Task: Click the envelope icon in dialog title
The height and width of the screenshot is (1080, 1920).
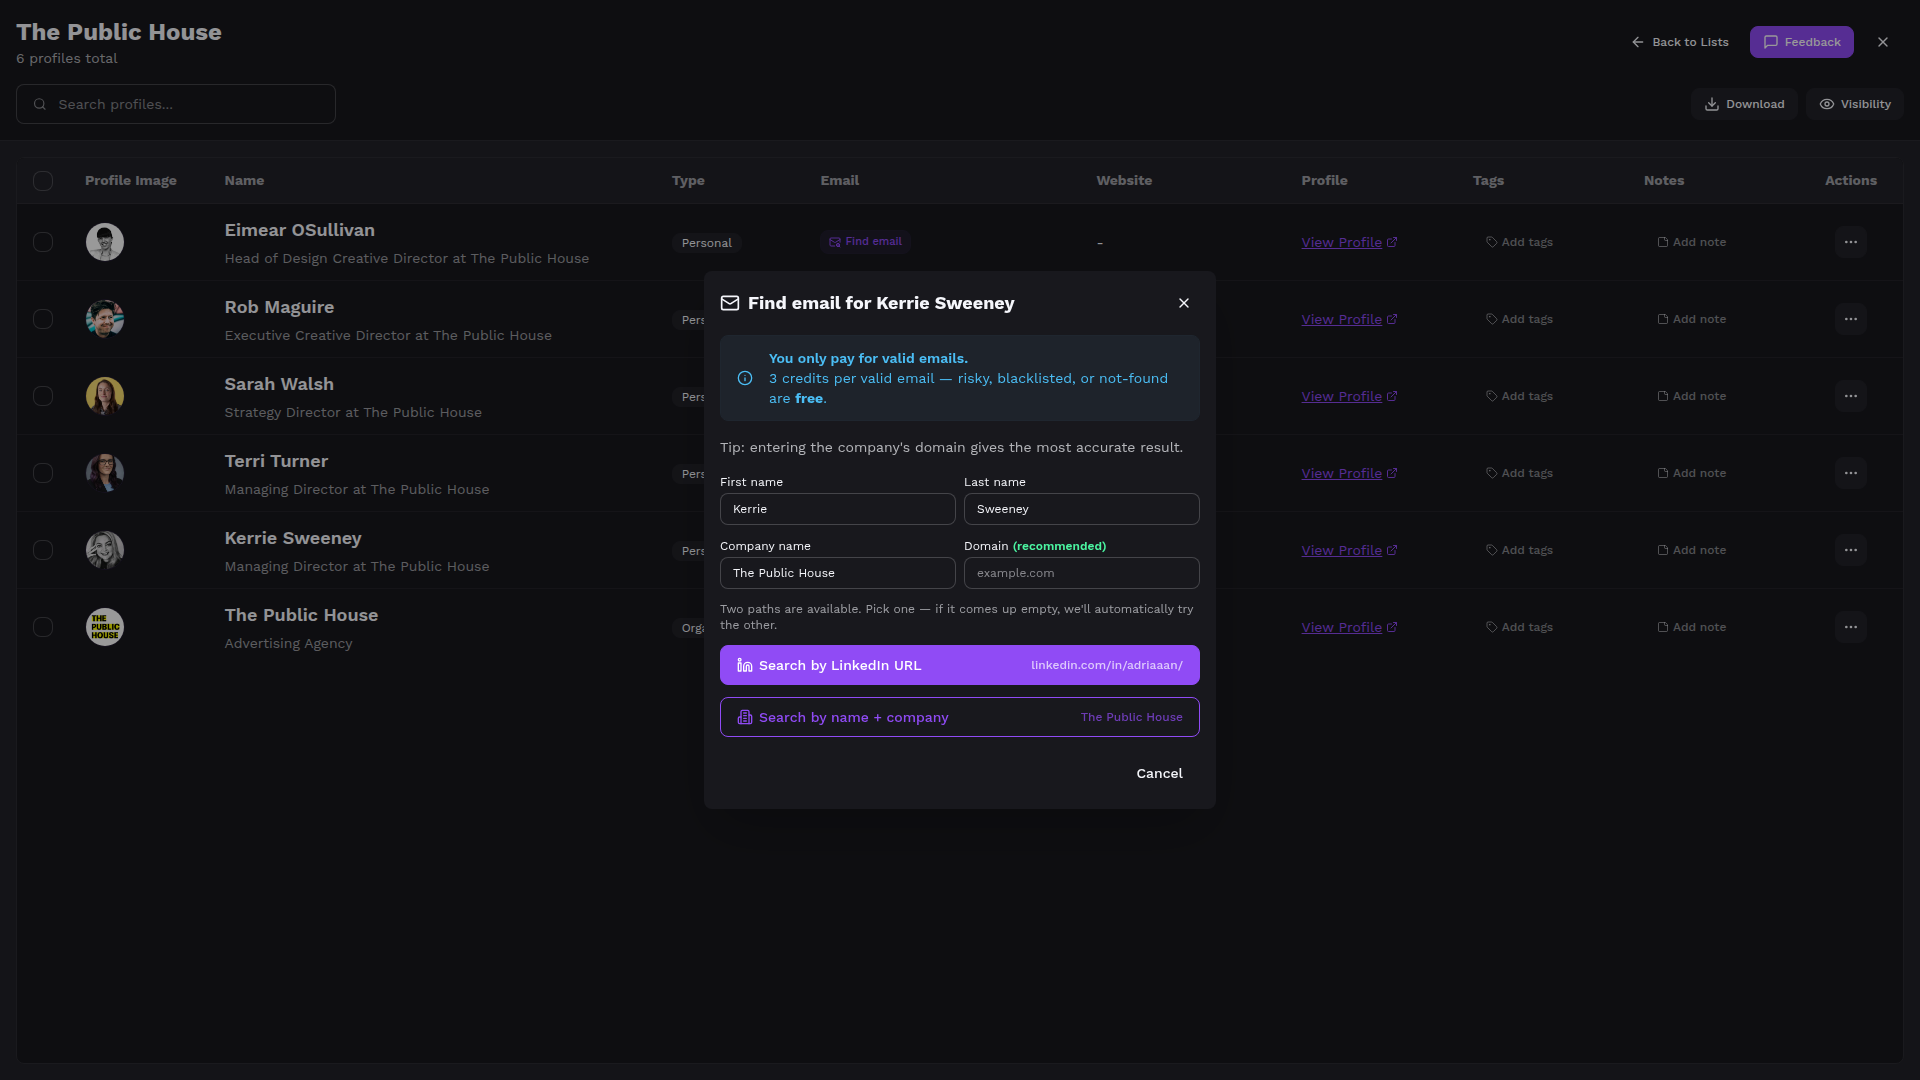Action: (x=730, y=303)
